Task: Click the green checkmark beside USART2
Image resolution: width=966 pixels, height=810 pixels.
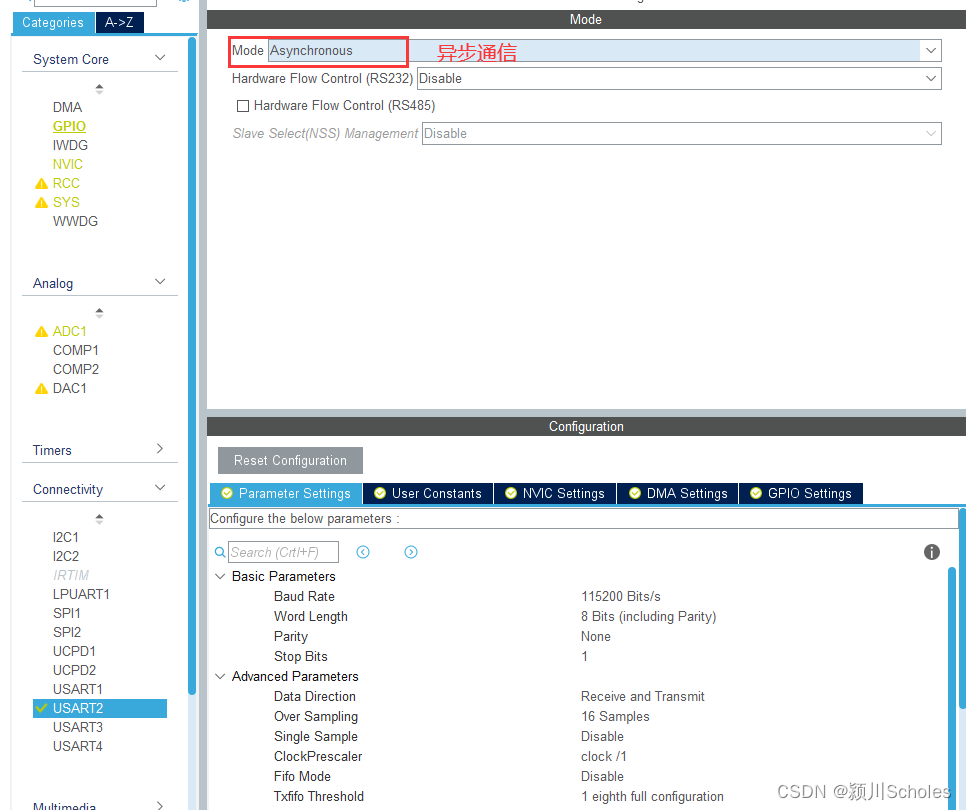Action: tap(42, 708)
